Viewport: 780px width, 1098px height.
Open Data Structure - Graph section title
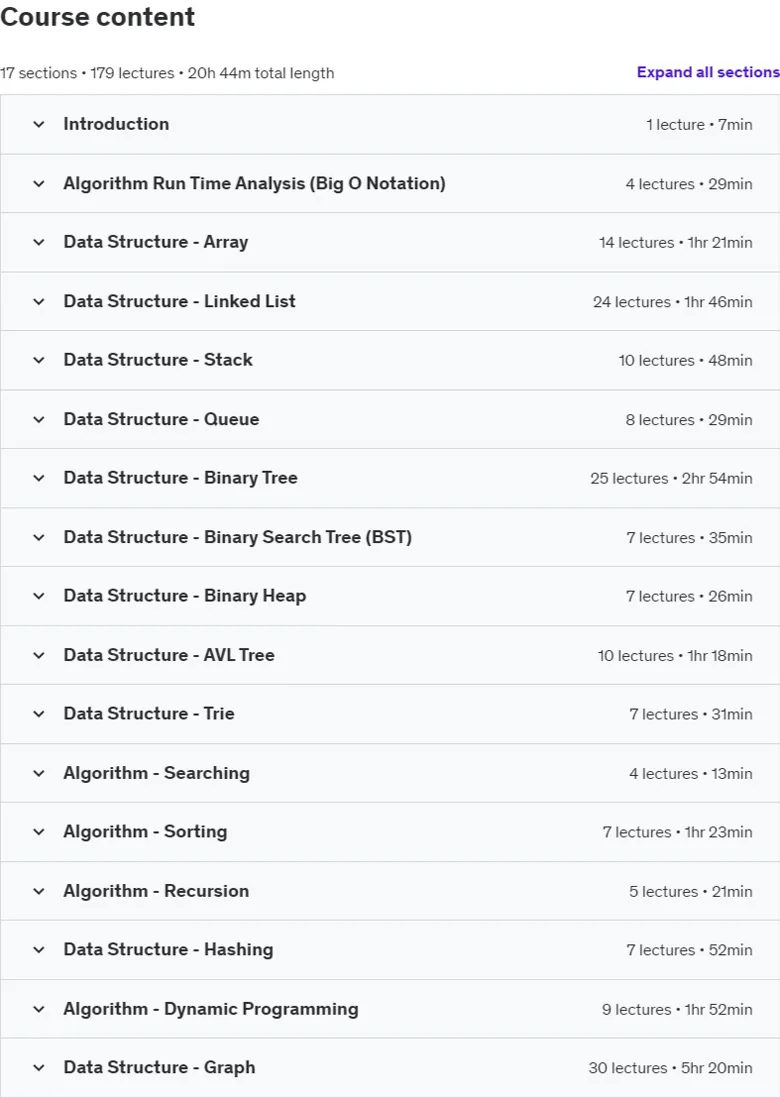click(x=159, y=1067)
